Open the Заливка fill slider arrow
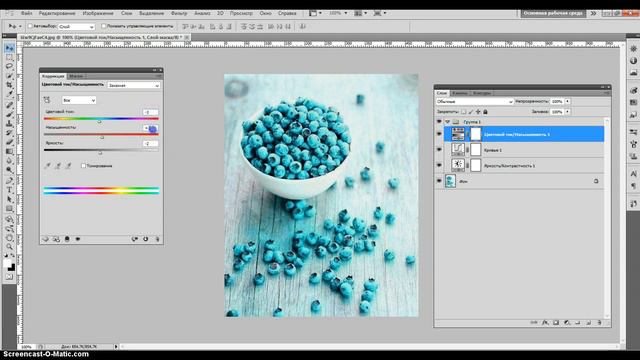Image resolution: width=640 pixels, height=360 pixels. [x=567, y=112]
